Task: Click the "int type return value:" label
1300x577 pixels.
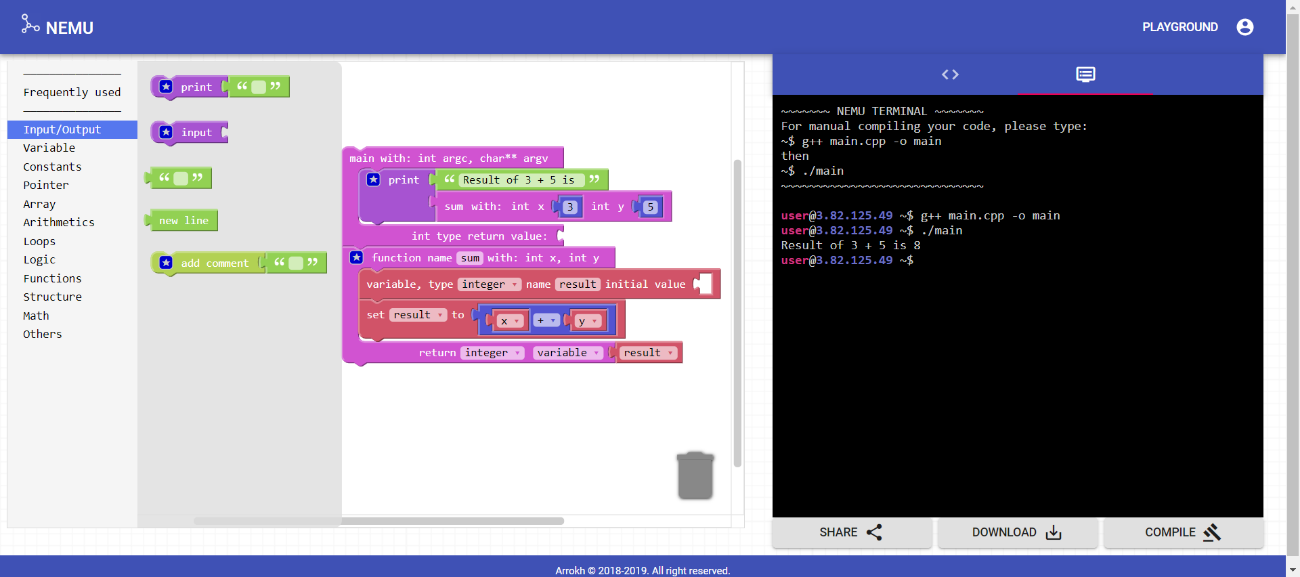Action: pos(480,236)
